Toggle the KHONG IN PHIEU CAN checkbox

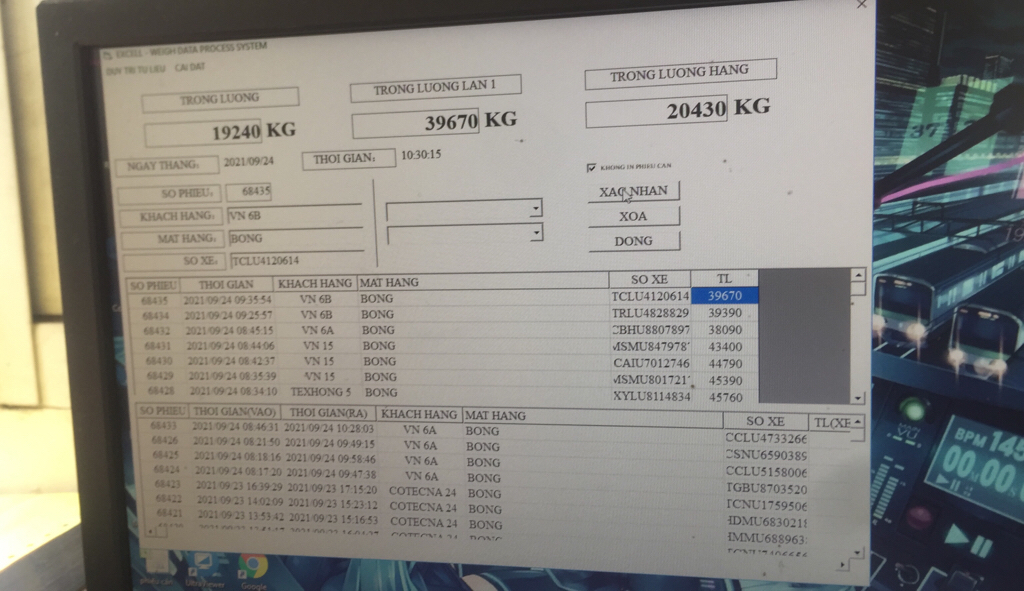591,167
